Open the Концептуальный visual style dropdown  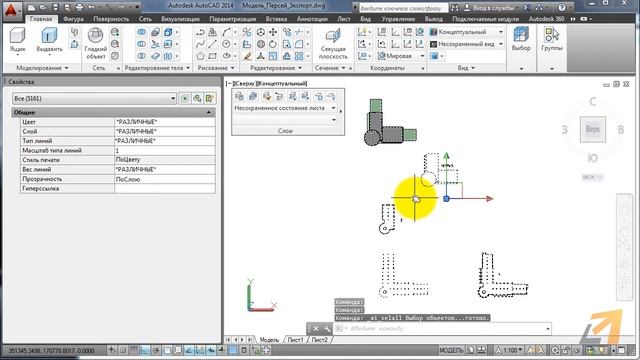[467, 32]
